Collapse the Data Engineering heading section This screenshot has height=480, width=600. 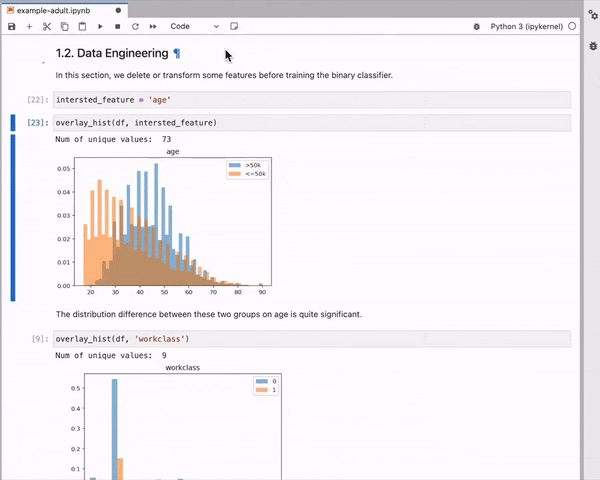point(43,62)
